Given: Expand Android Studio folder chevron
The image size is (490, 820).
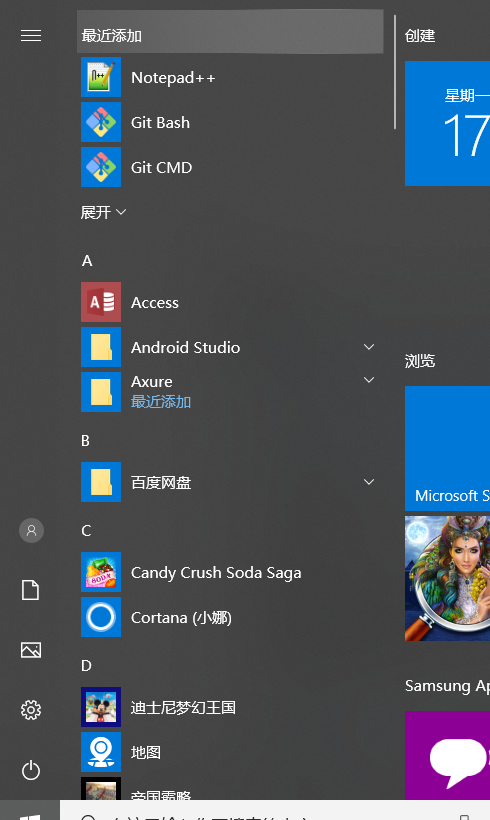Looking at the screenshot, I should [369, 347].
